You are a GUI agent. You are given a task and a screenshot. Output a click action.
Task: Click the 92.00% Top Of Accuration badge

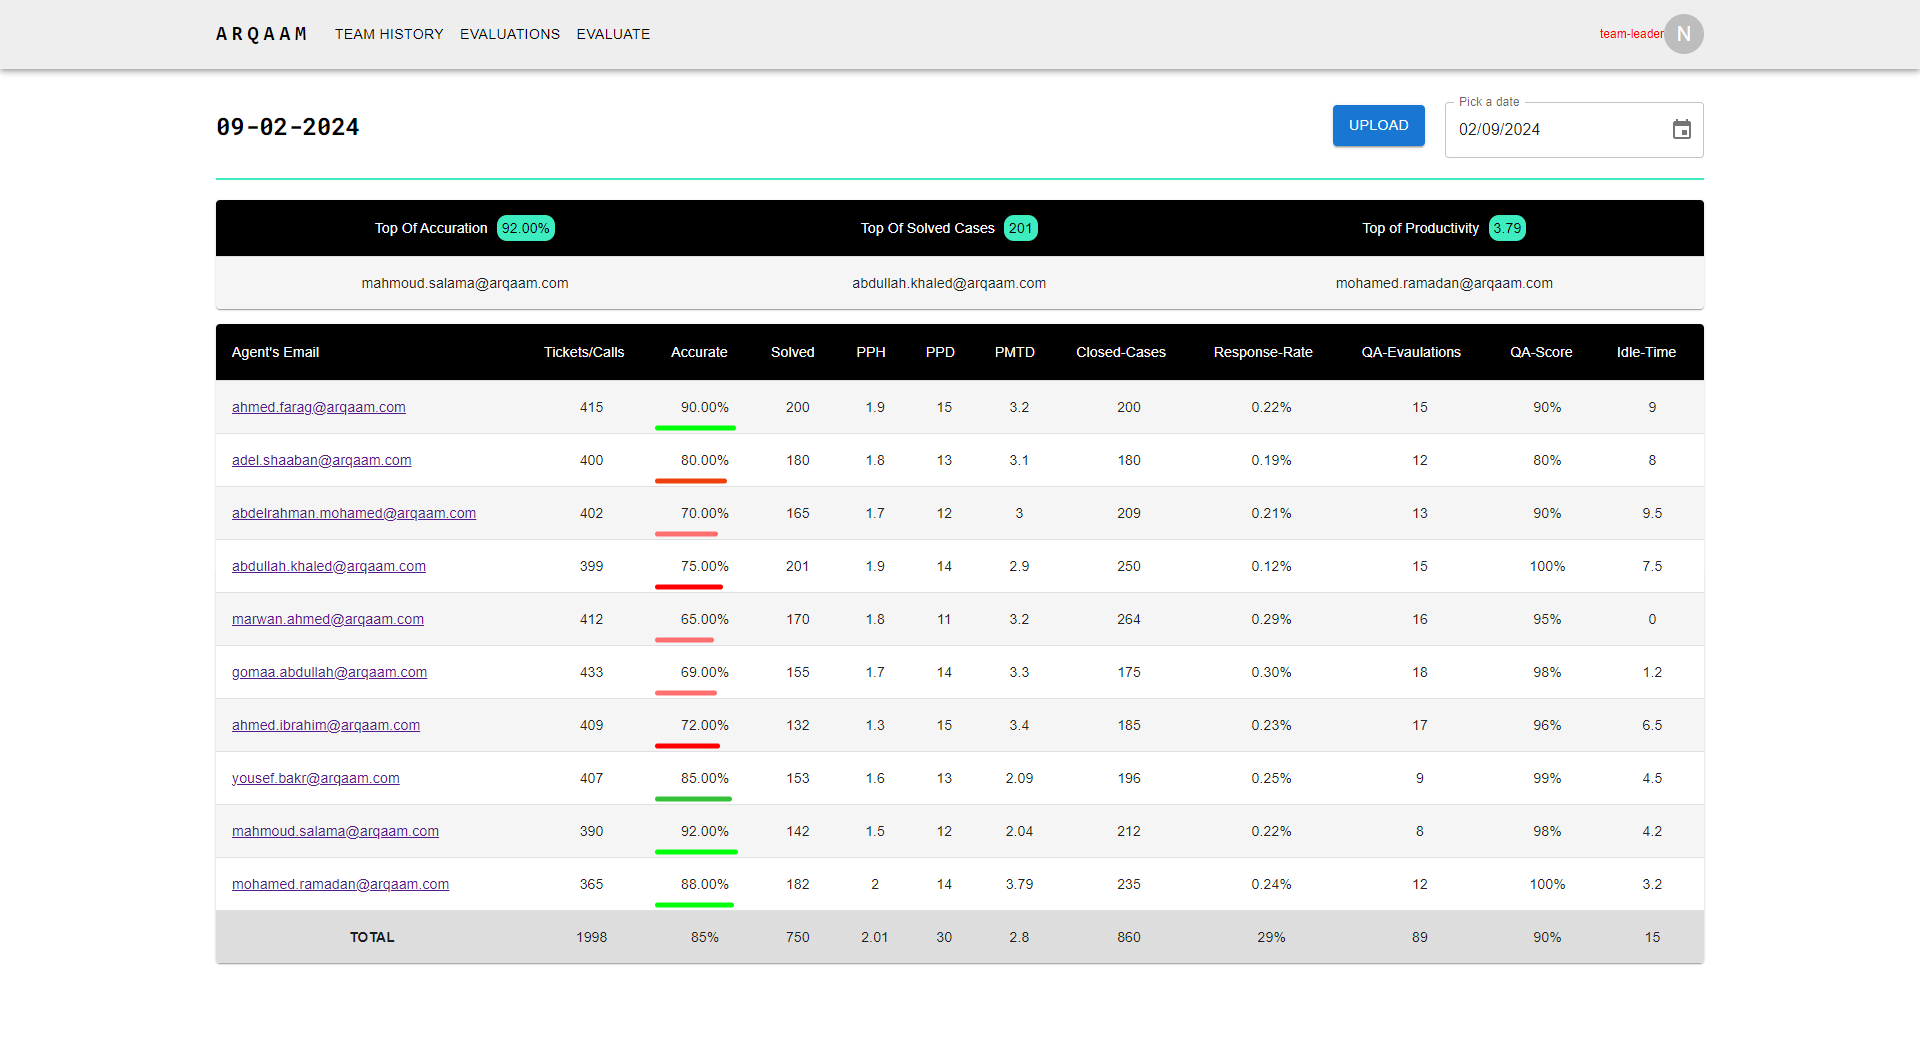pos(525,228)
